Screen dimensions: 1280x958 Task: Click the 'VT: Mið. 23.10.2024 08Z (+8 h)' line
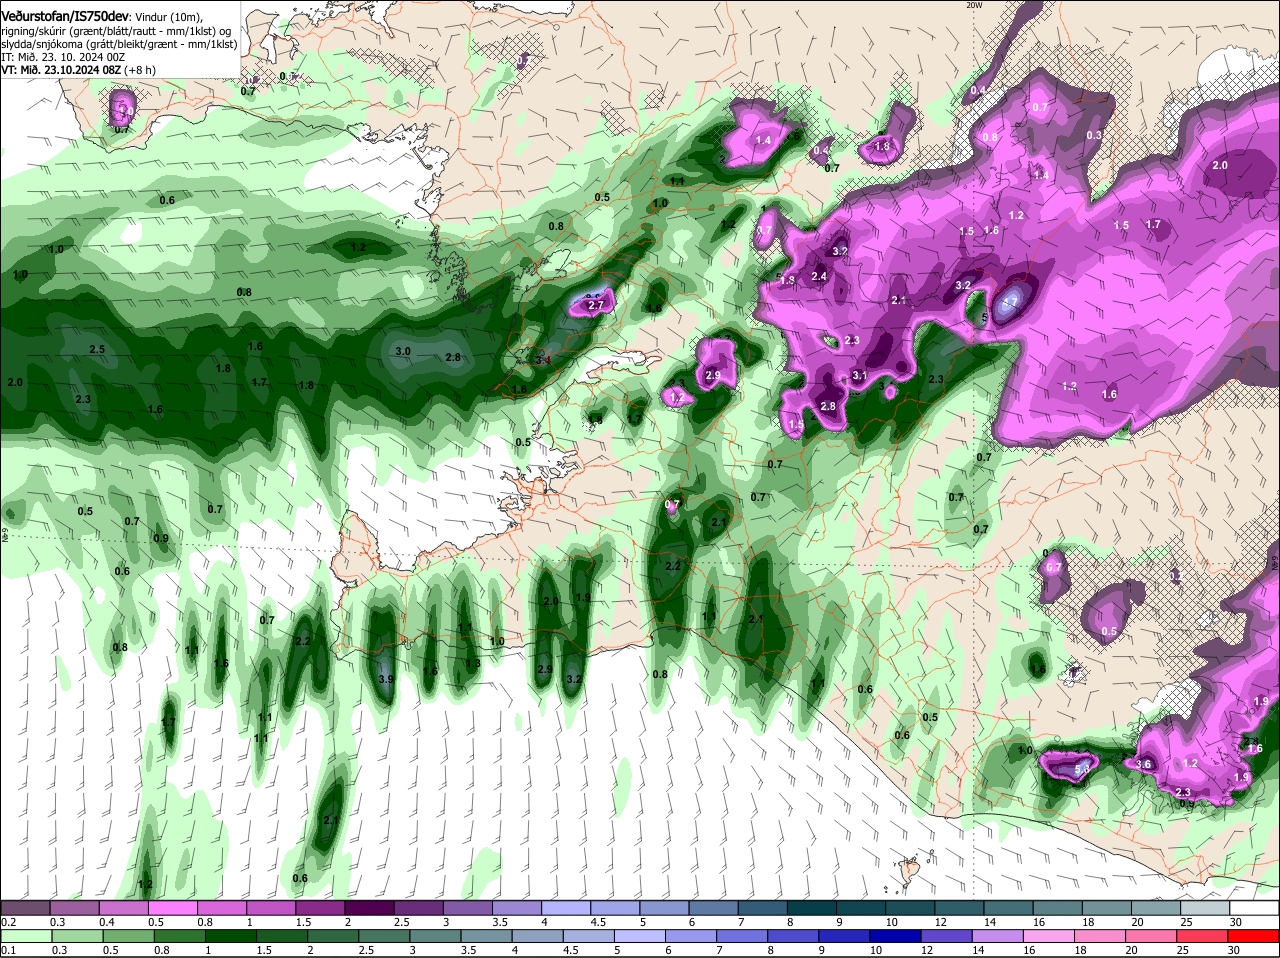[78, 70]
